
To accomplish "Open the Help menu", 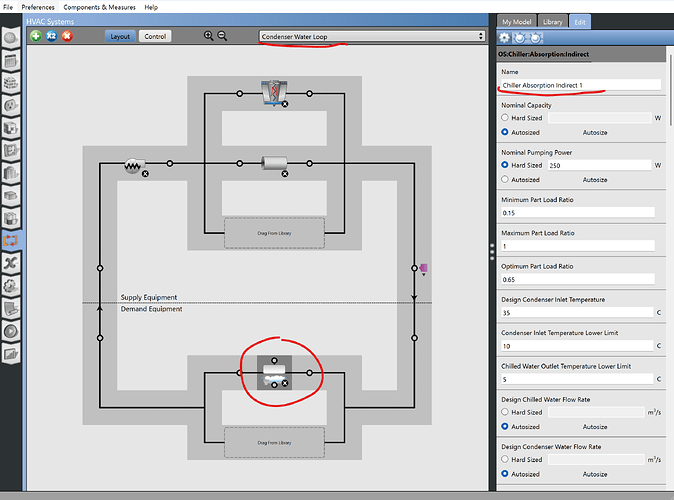I will (x=151, y=7).
